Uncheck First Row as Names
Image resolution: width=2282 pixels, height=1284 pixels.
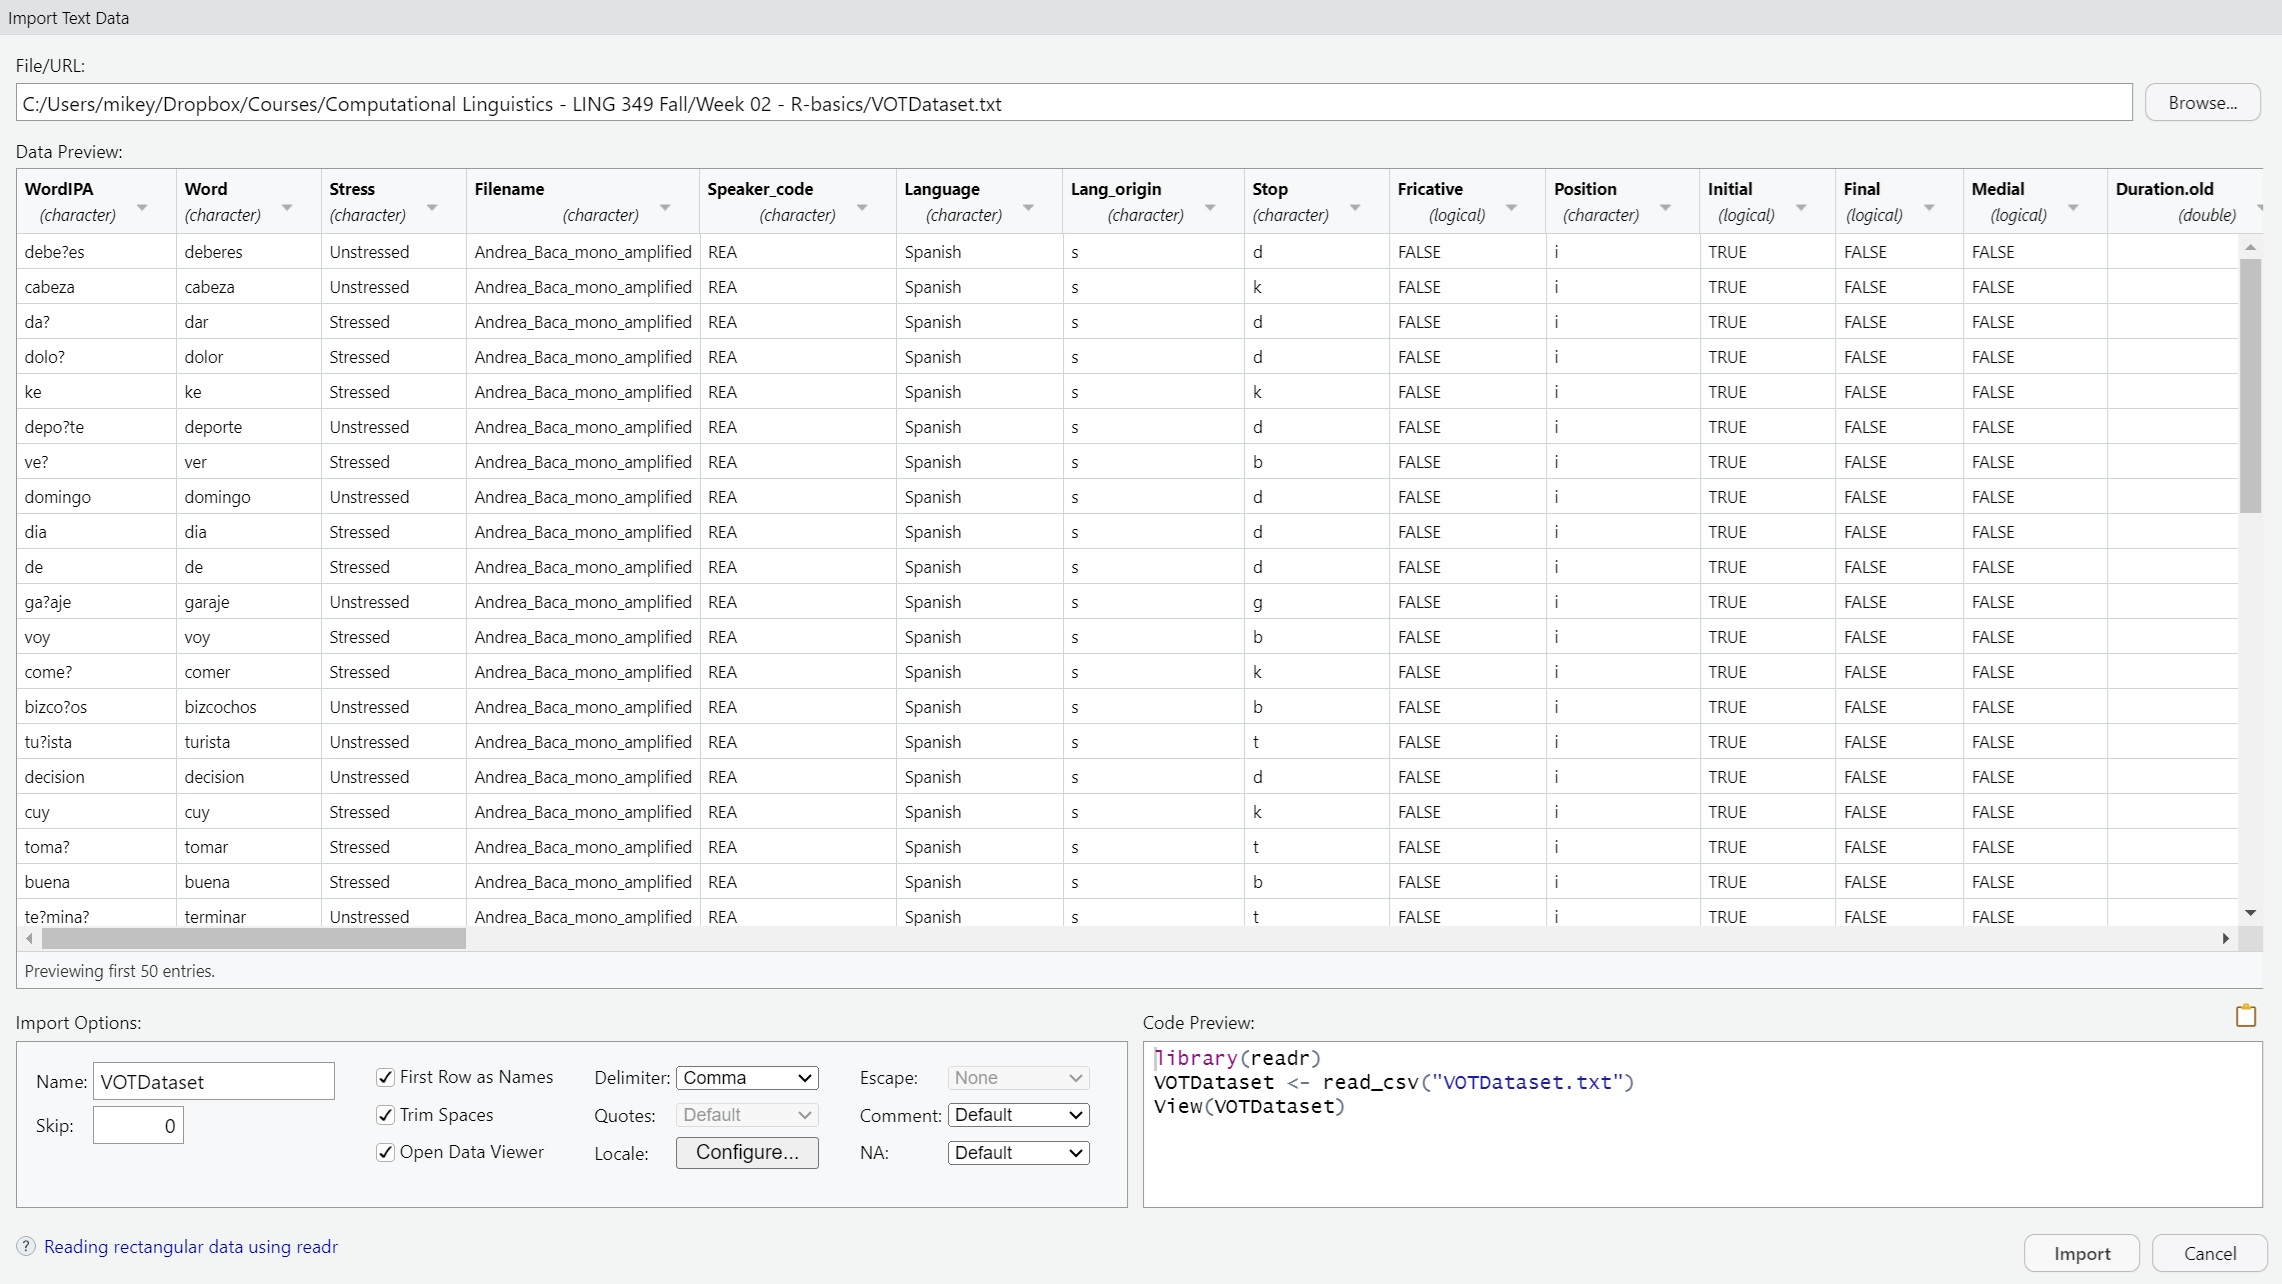385,1077
